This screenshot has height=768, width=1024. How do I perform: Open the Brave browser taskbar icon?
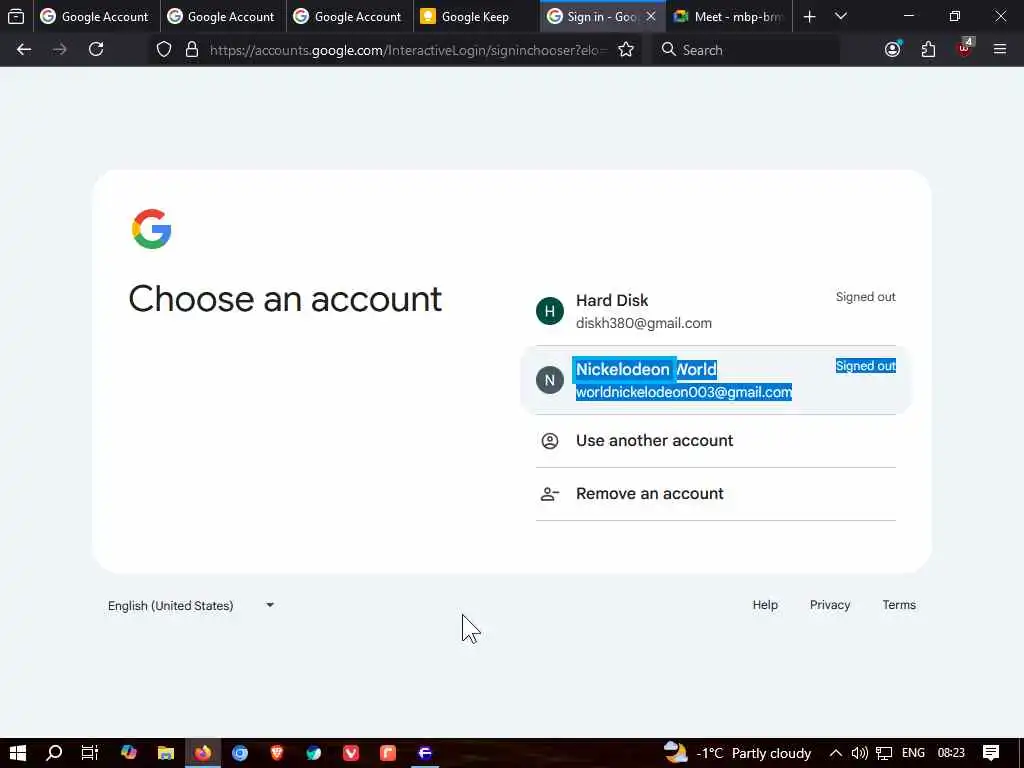tap(277, 753)
